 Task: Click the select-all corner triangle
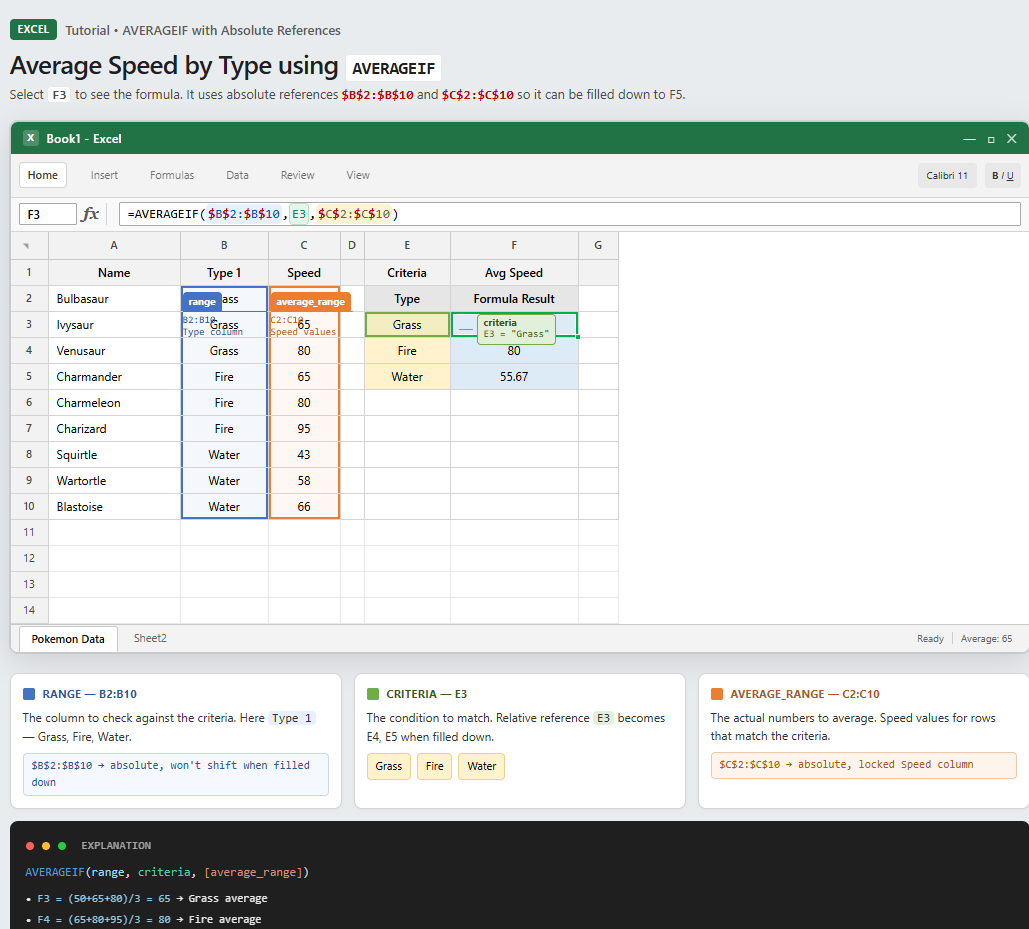26,246
